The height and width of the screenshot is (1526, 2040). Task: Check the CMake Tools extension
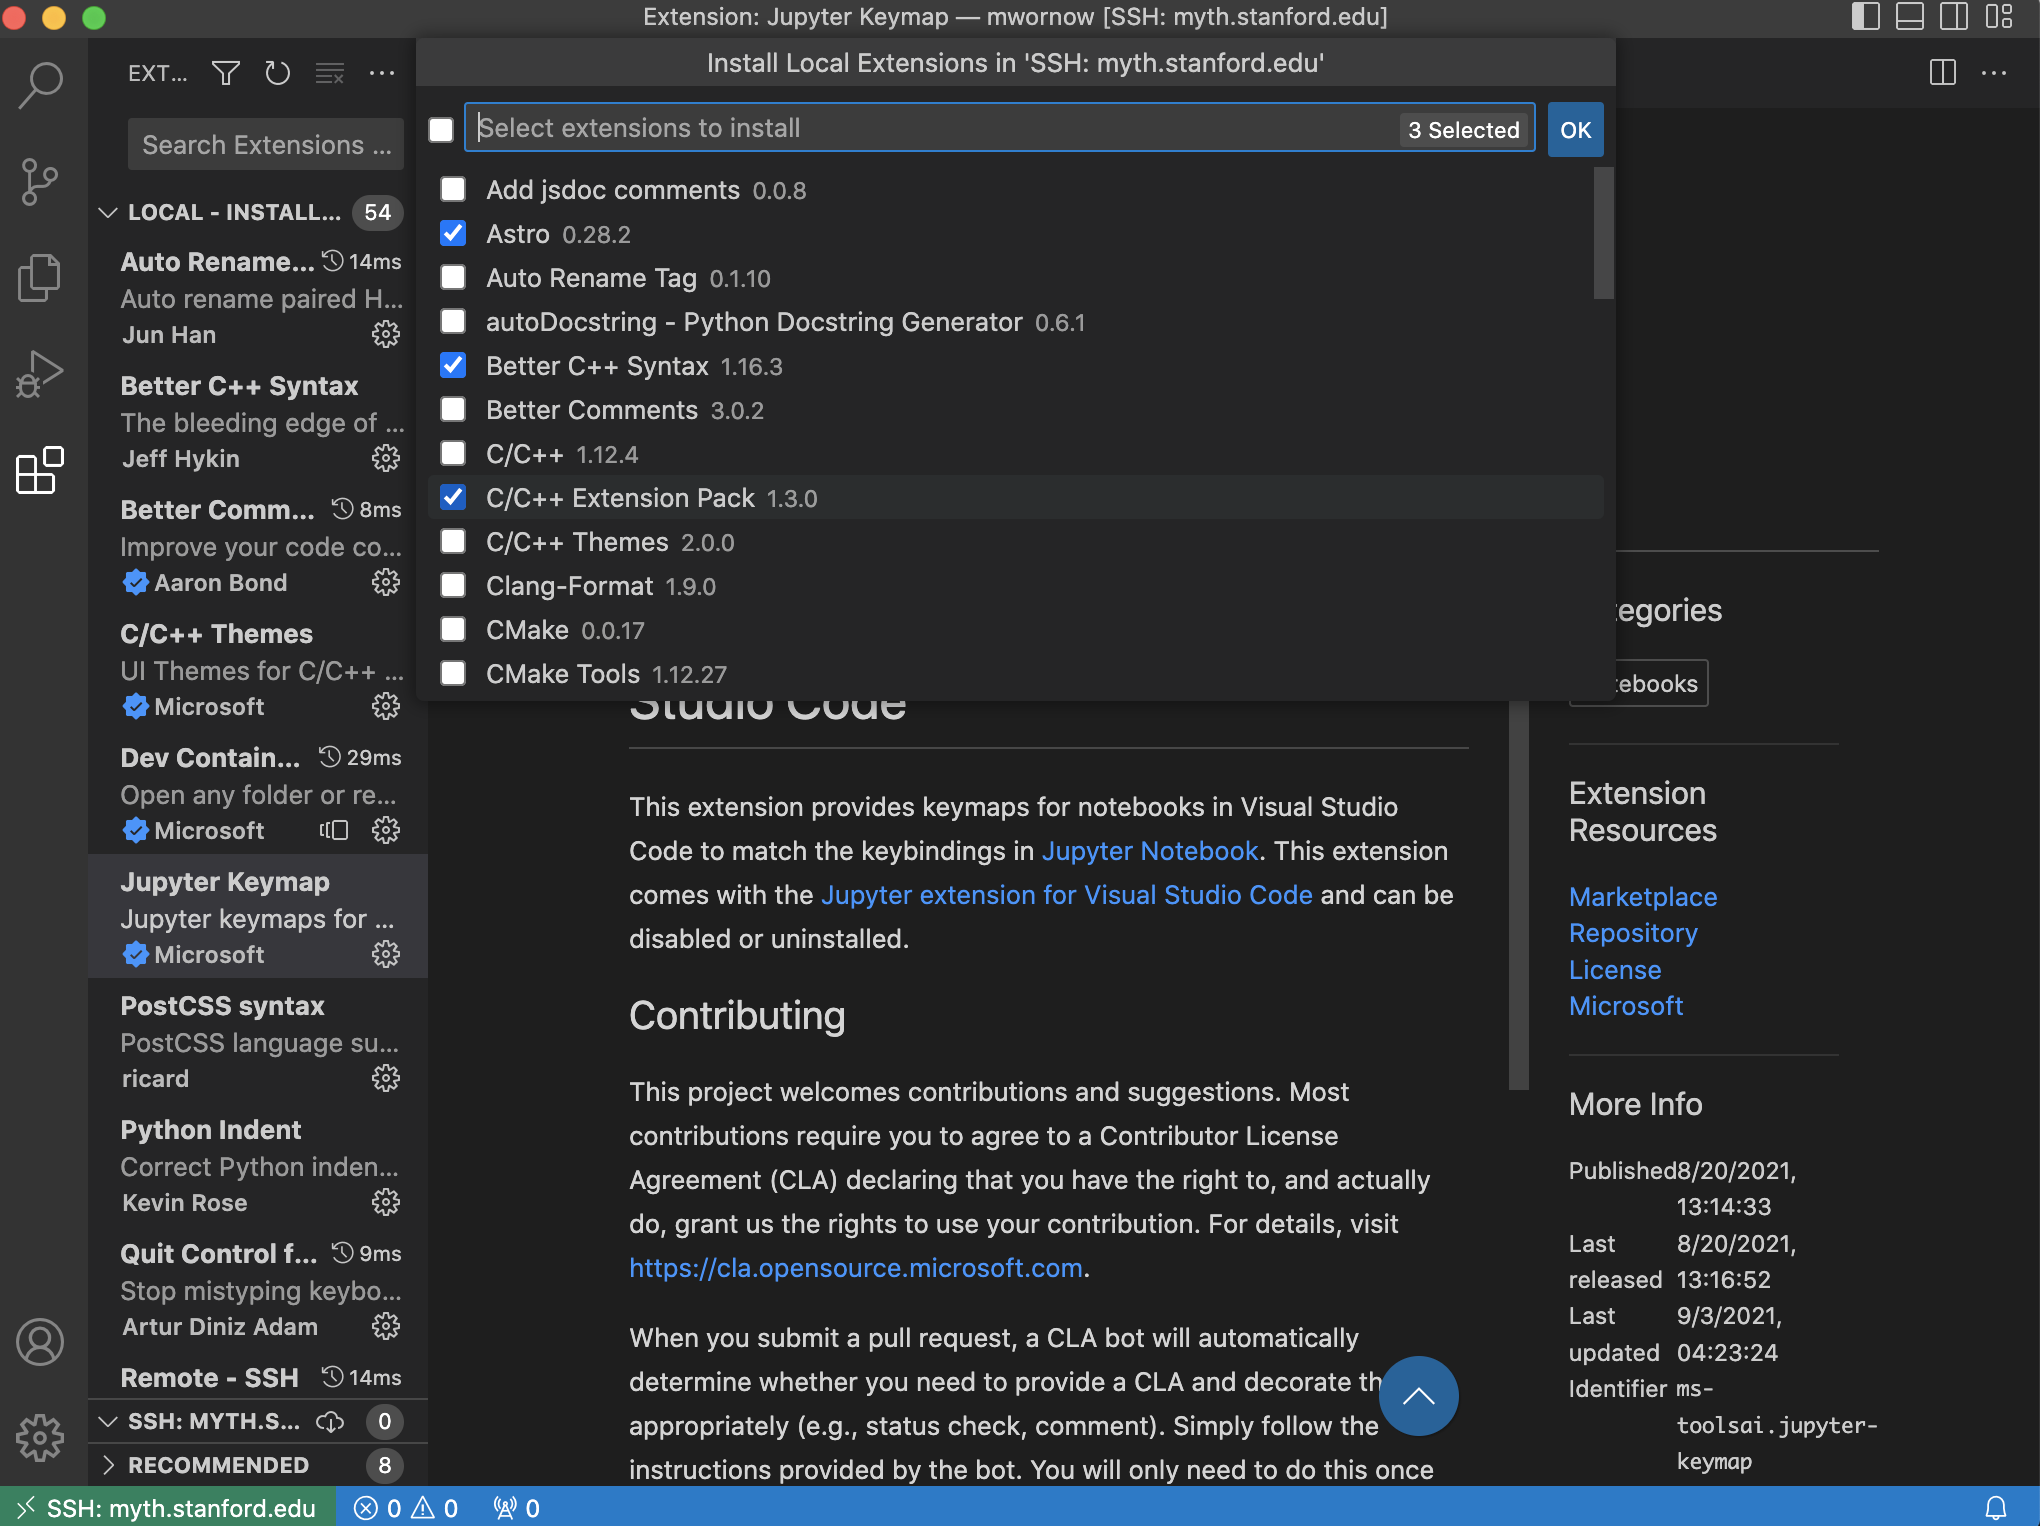pyautogui.click(x=453, y=673)
